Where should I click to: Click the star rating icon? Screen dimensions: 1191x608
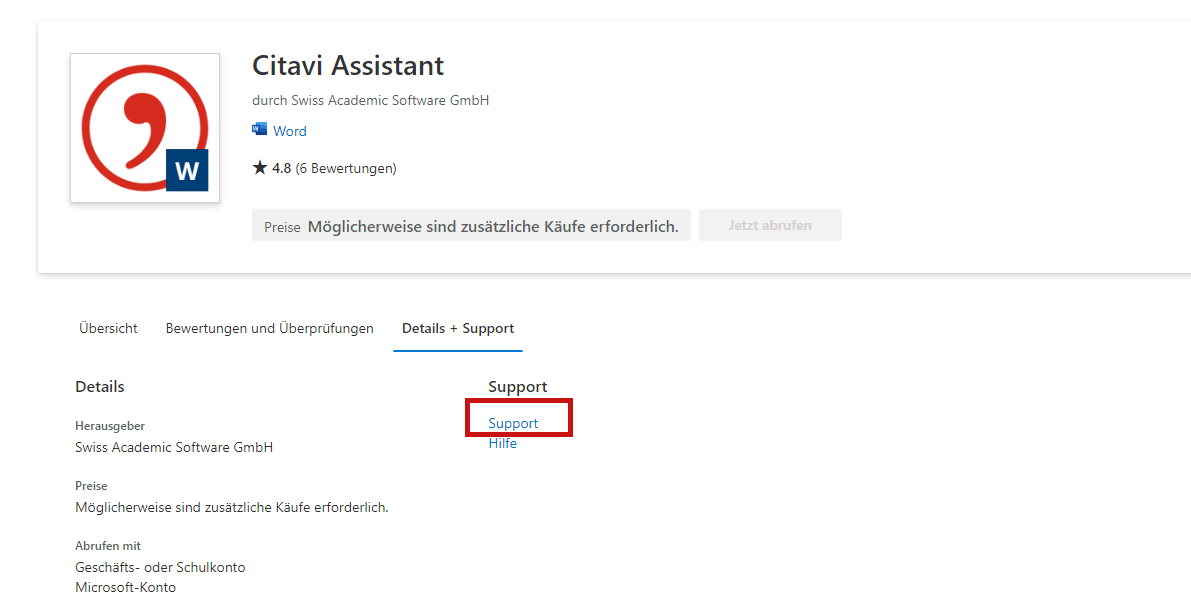click(x=260, y=167)
